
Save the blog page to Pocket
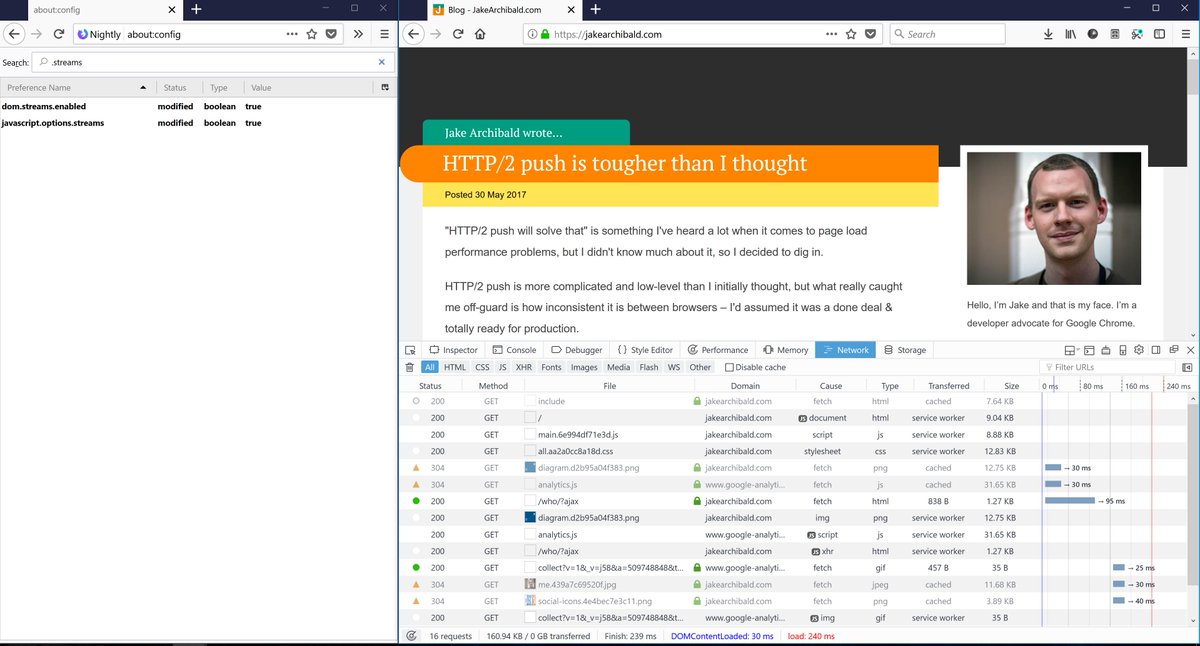(x=871, y=33)
